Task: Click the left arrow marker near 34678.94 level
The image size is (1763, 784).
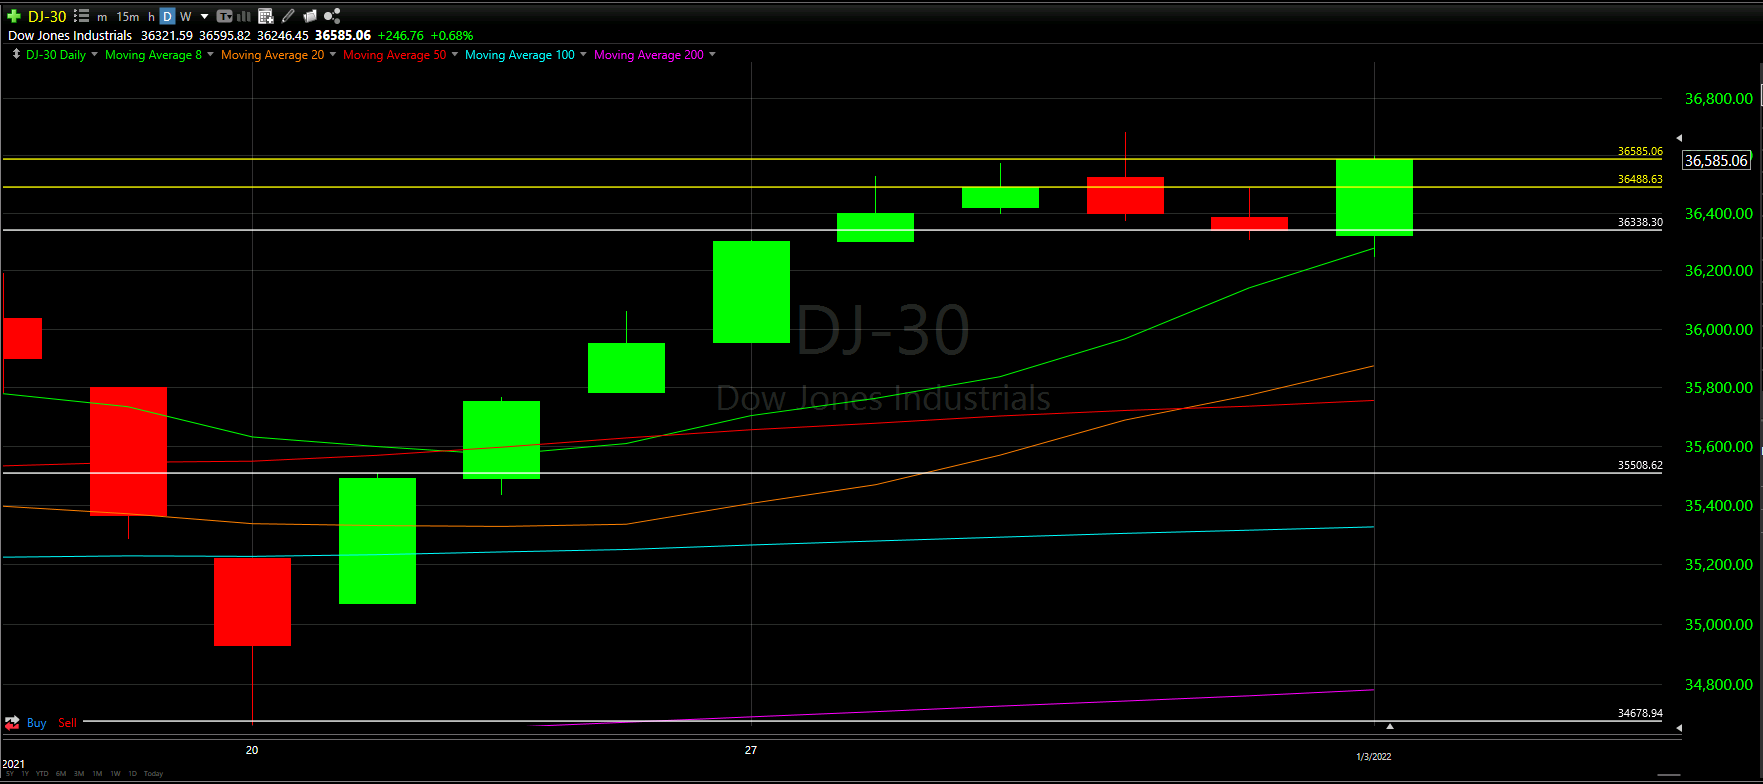Action: 1679,728
